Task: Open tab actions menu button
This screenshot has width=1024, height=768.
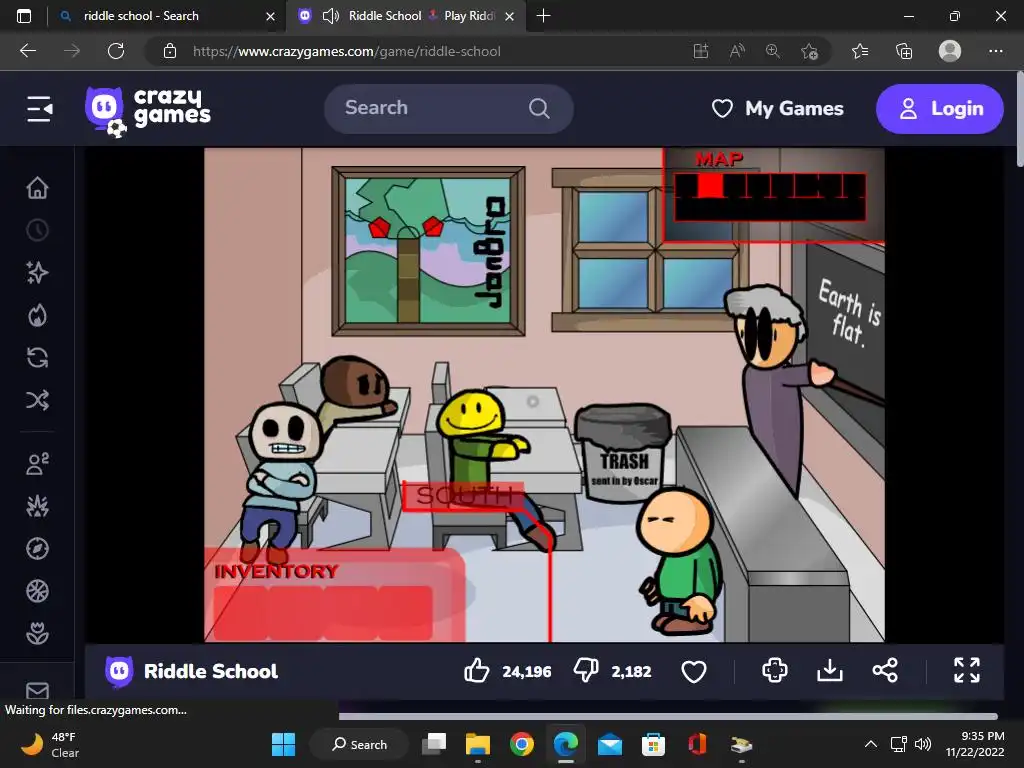Action: 24,16
